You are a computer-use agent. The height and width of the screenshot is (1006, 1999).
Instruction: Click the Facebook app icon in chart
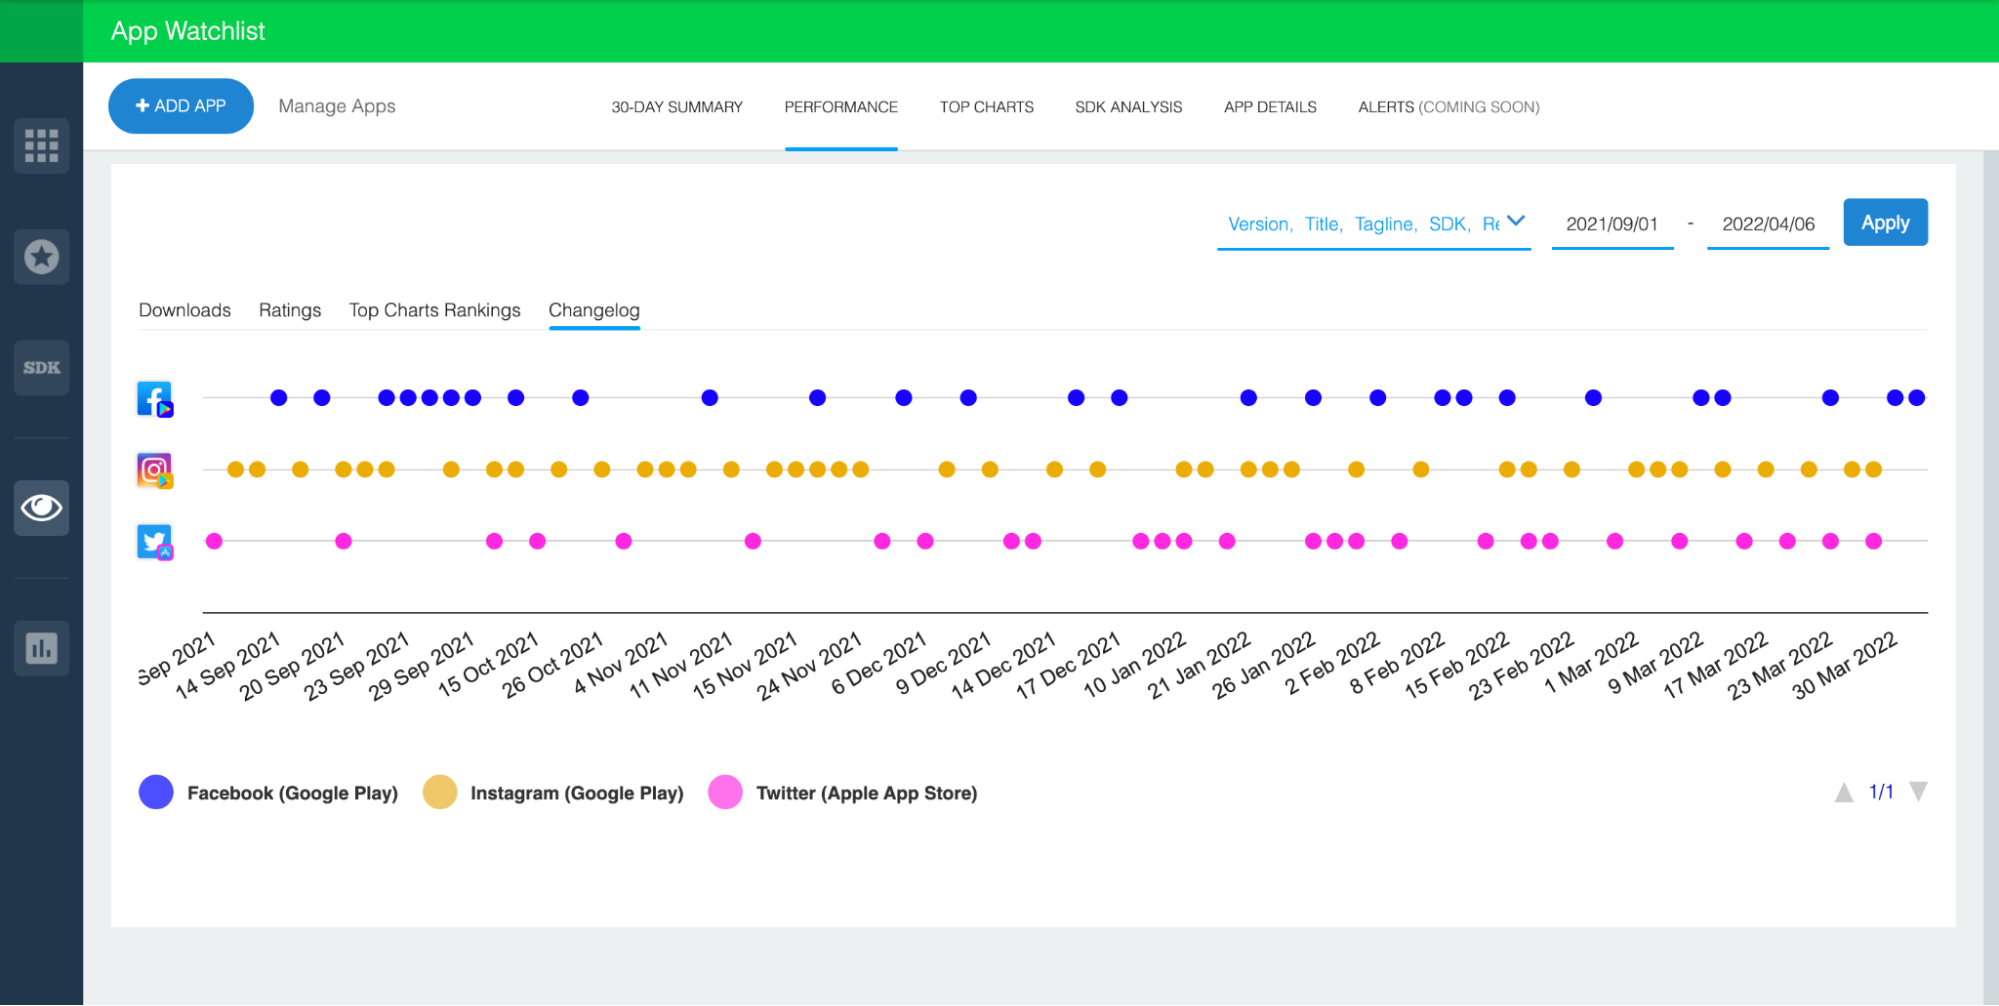coord(155,398)
